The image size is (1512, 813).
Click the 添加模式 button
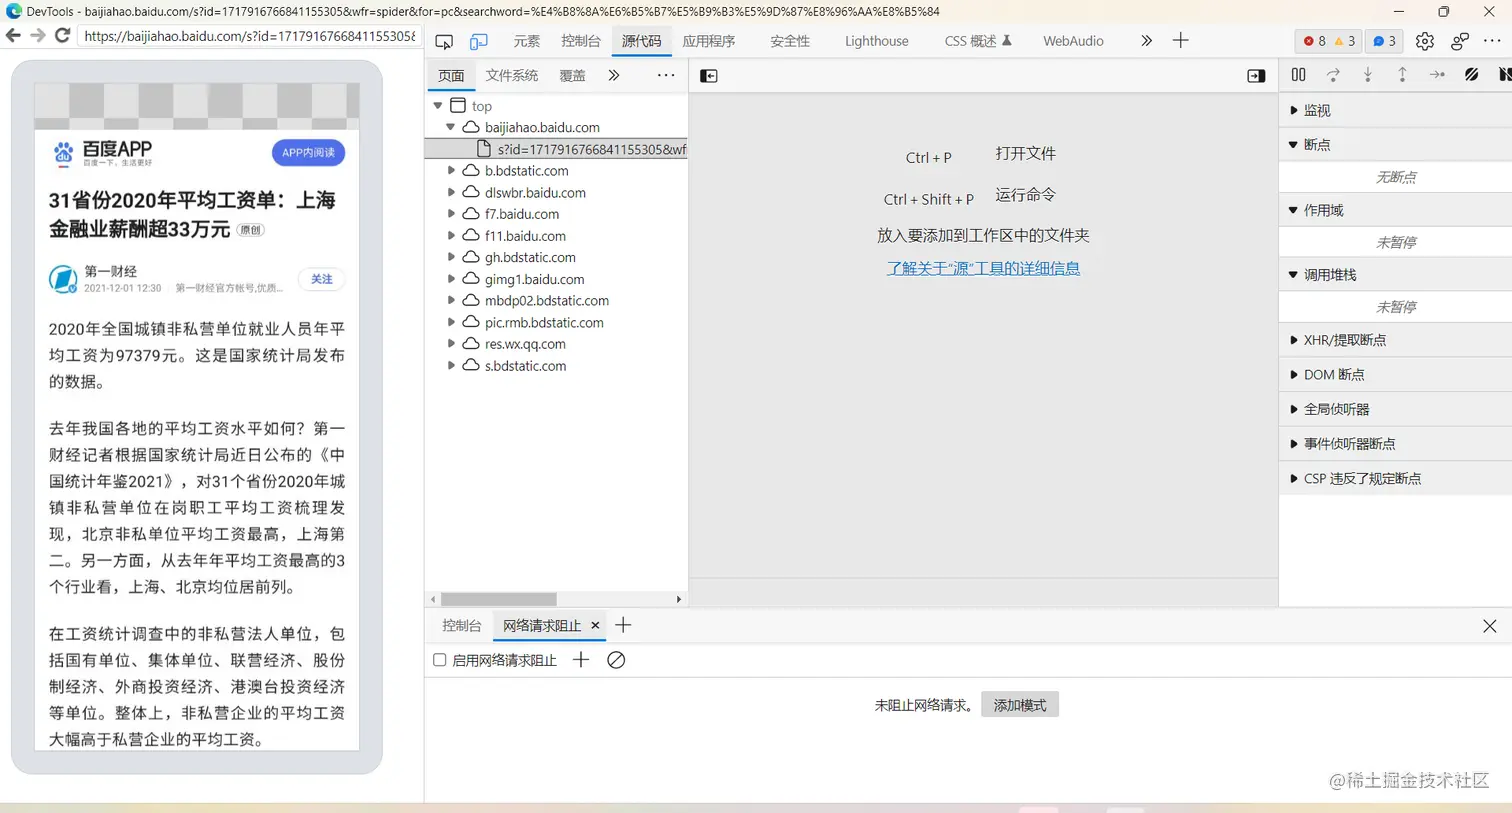point(1020,705)
